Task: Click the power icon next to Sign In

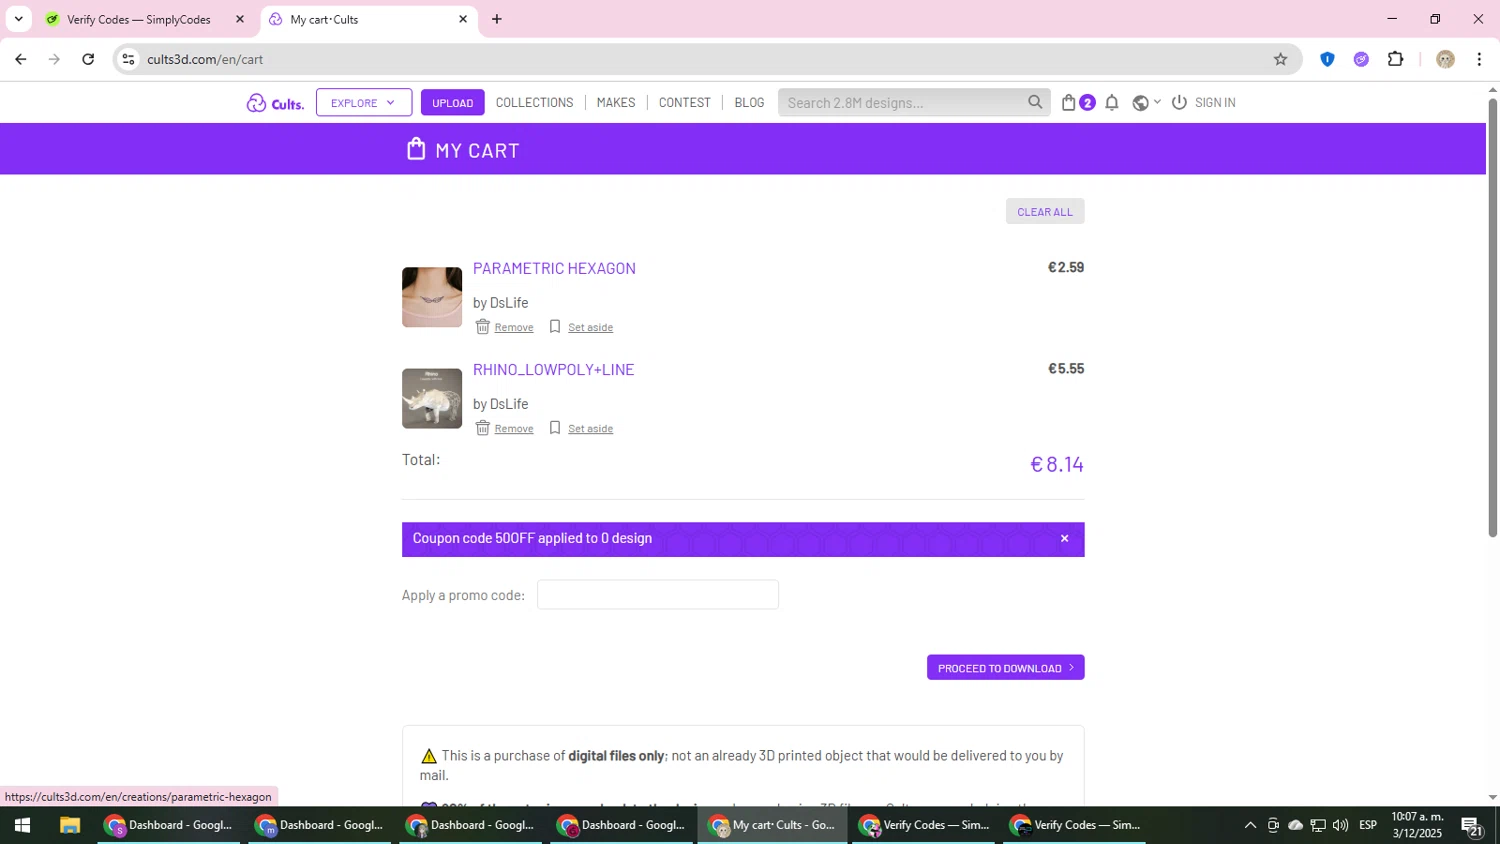Action: click(1179, 102)
